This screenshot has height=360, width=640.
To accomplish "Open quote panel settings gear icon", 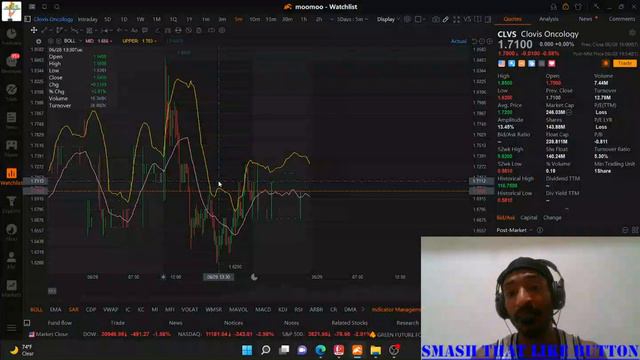I will click(633, 33).
